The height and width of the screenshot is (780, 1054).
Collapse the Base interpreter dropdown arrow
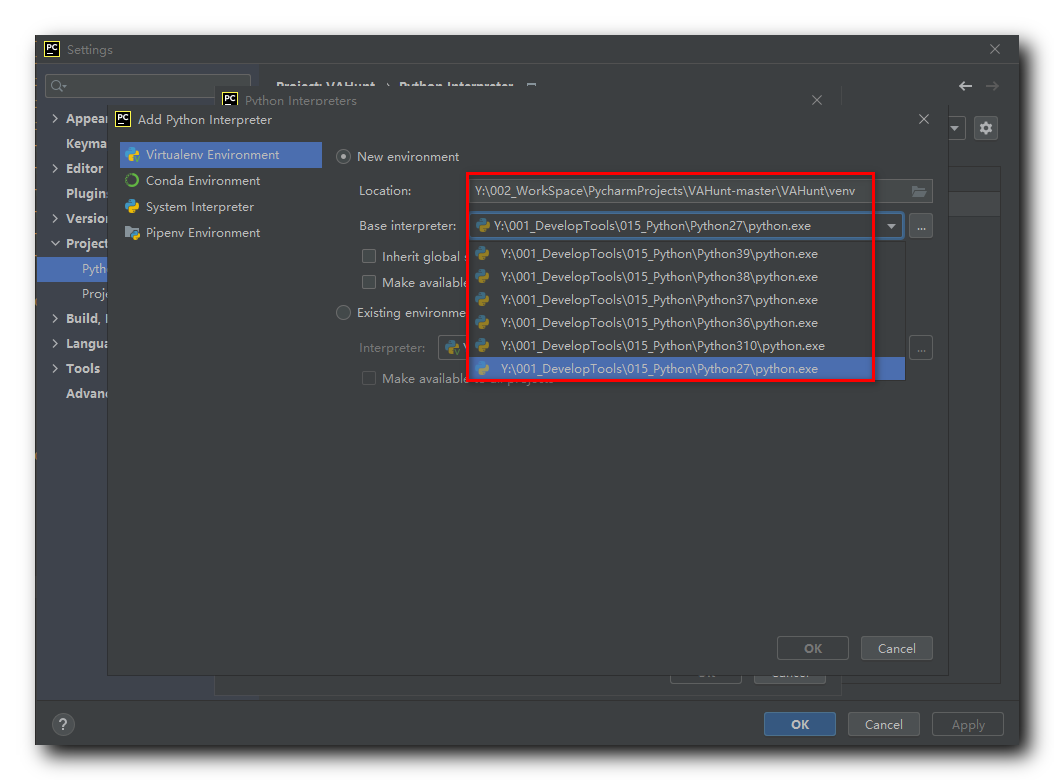click(x=891, y=226)
